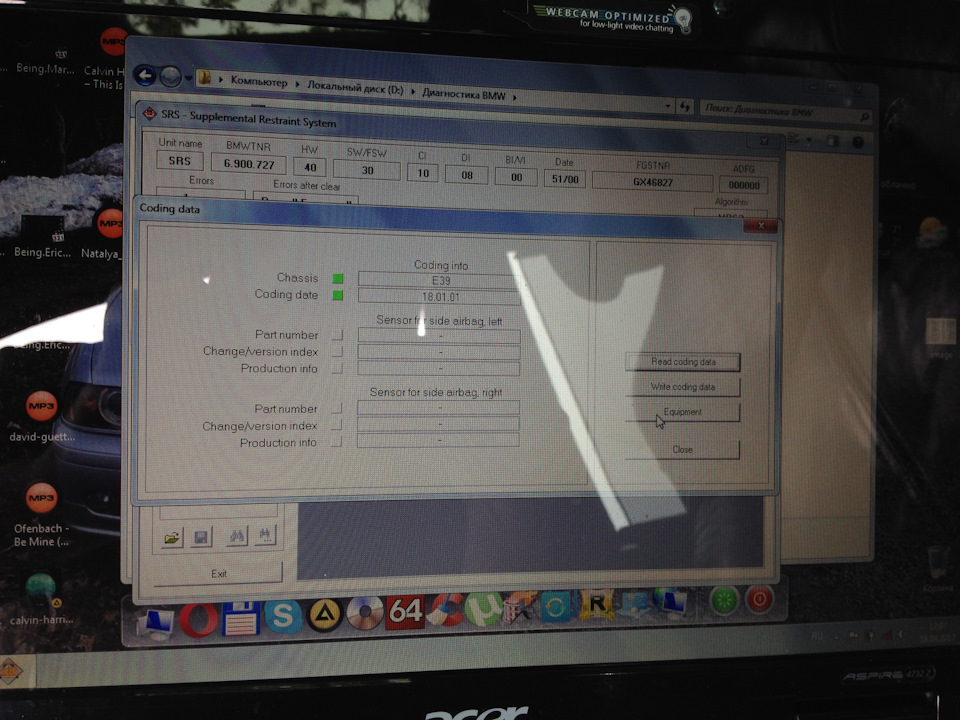Open the AIMP player dock icon
Image resolution: width=960 pixels, height=720 pixels.
tap(324, 615)
